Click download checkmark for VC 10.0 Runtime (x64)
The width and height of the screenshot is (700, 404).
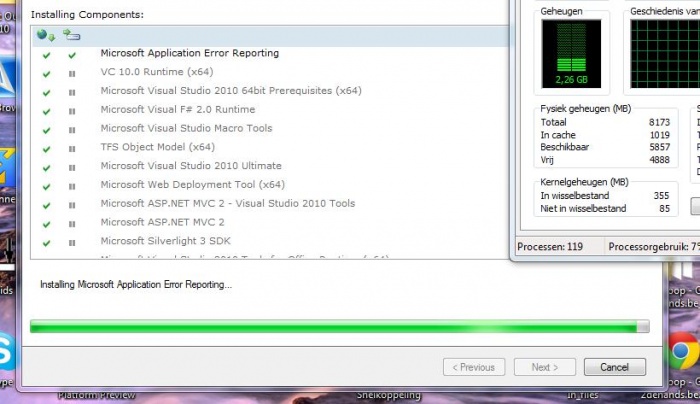[x=46, y=74]
